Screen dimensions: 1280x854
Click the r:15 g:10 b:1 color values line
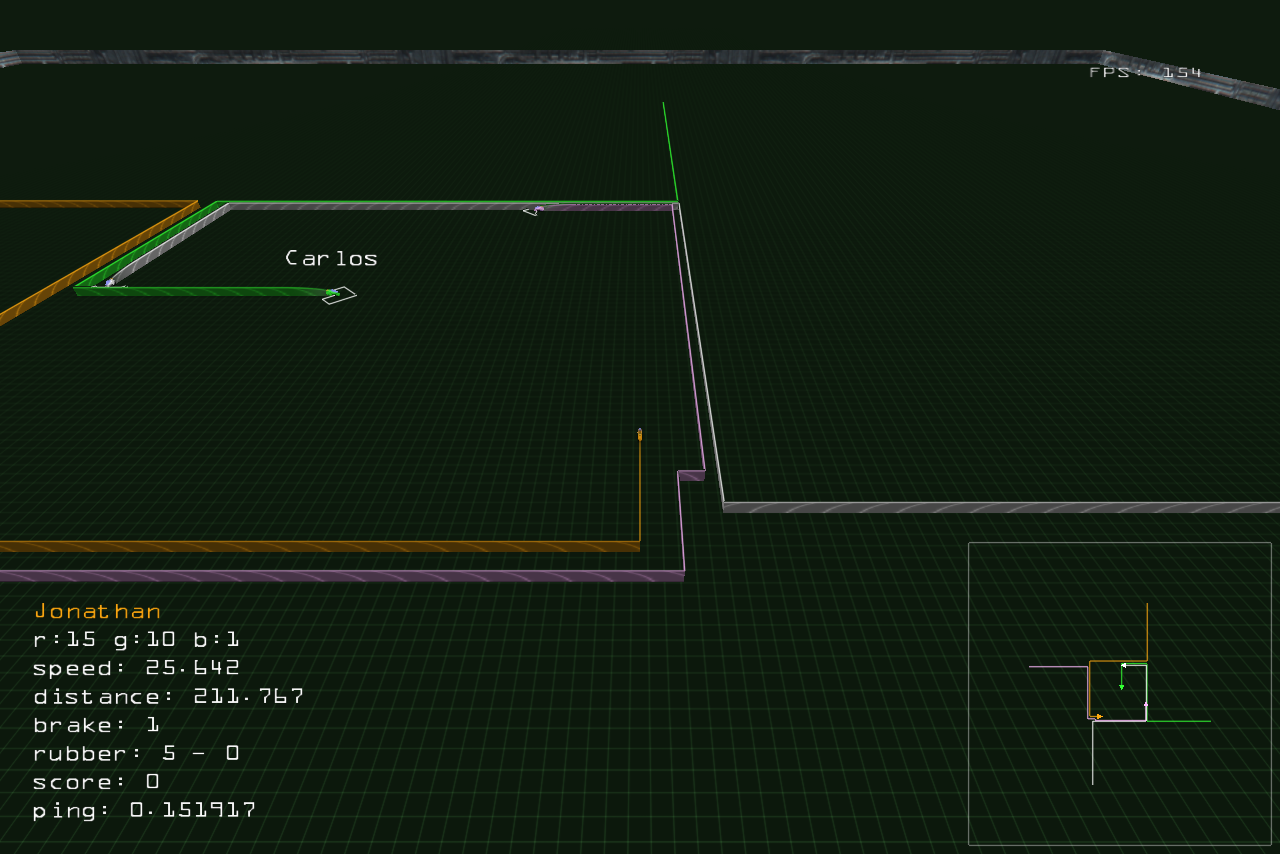point(136,639)
